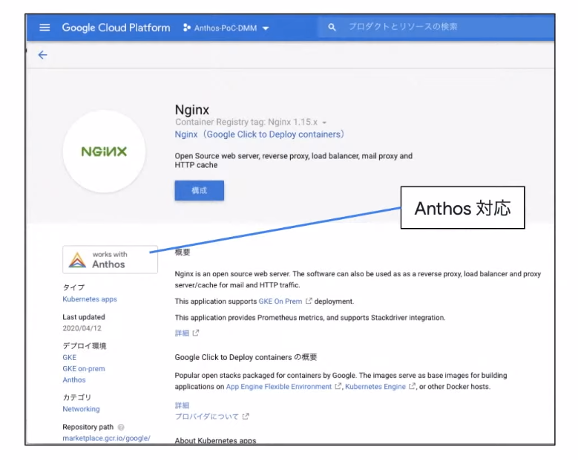
Task: Click the About Kubernetes apps heading
Action: click(215, 440)
